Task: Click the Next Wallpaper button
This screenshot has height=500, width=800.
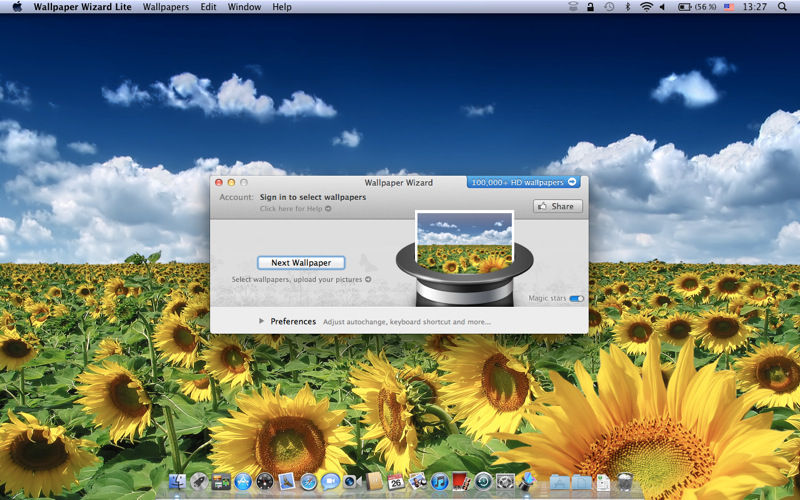Action: point(301,262)
